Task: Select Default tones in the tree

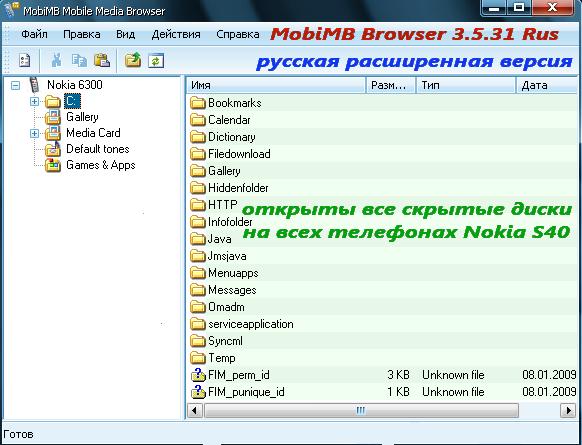Action: click(98, 149)
